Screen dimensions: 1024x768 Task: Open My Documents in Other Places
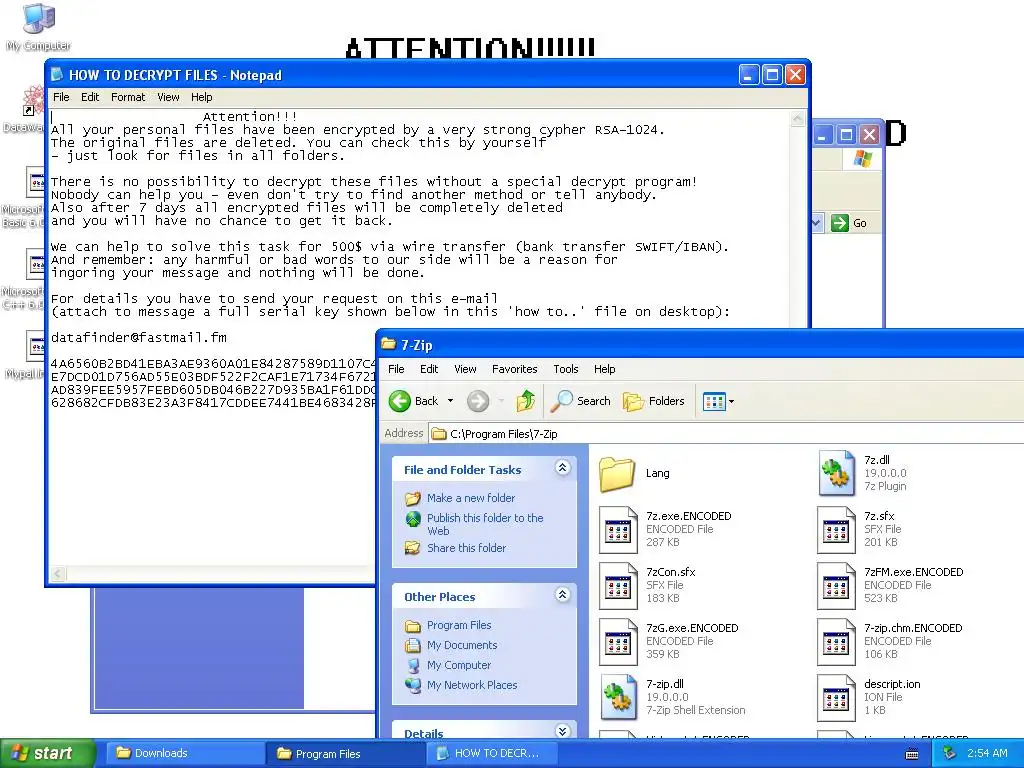click(462, 645)
